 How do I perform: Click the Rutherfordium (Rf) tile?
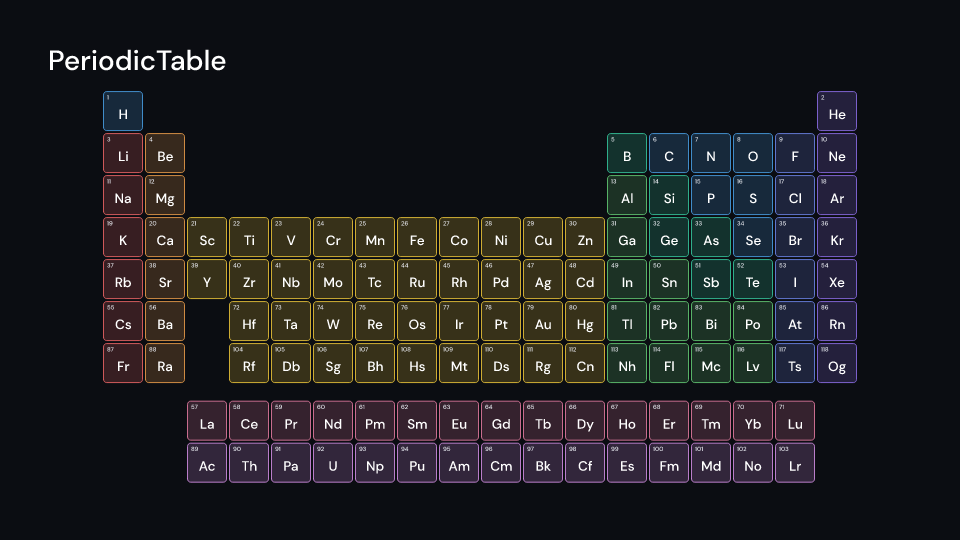249,363
